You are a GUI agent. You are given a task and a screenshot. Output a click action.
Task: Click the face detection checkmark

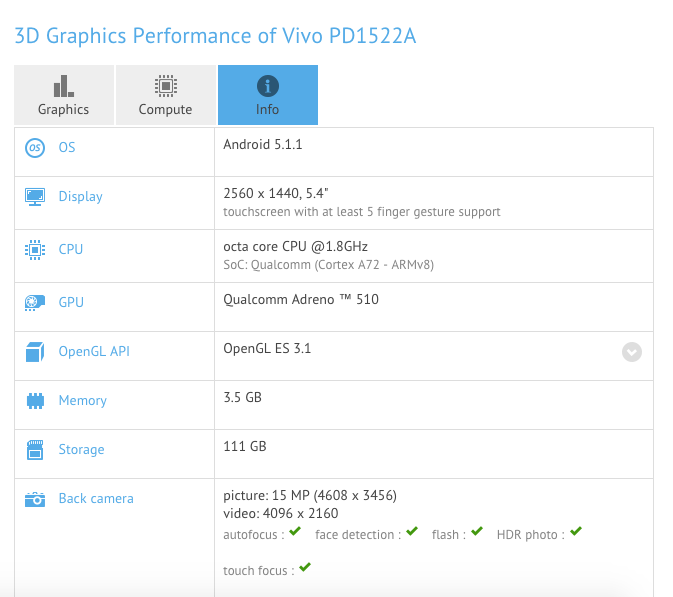pos(411,532)
